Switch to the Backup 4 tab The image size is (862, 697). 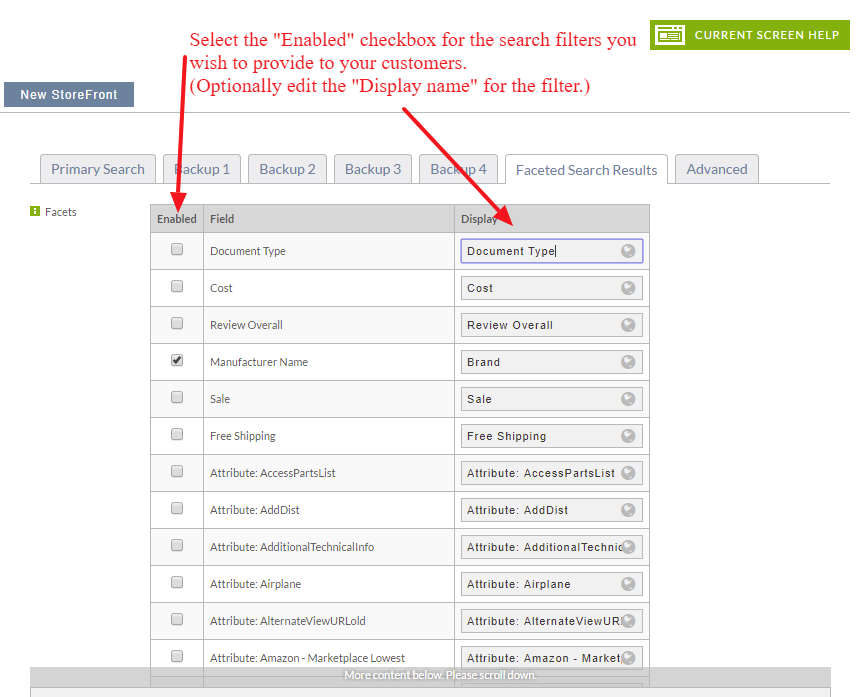(458, 169)
